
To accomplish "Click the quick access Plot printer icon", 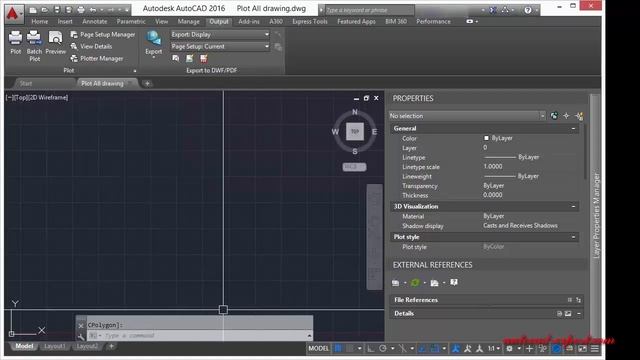I will tap(81, 10).
